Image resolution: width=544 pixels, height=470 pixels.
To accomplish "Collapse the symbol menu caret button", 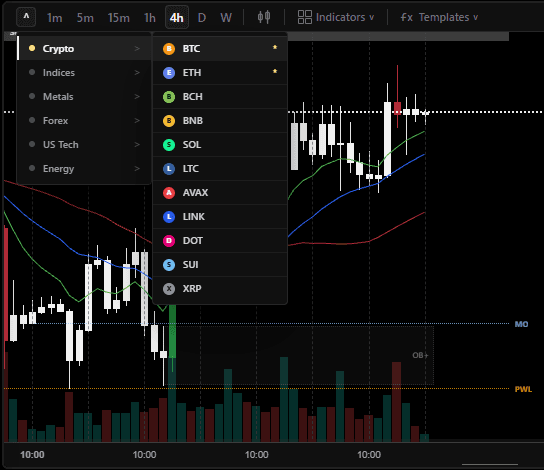I will [x=26, y=17].
